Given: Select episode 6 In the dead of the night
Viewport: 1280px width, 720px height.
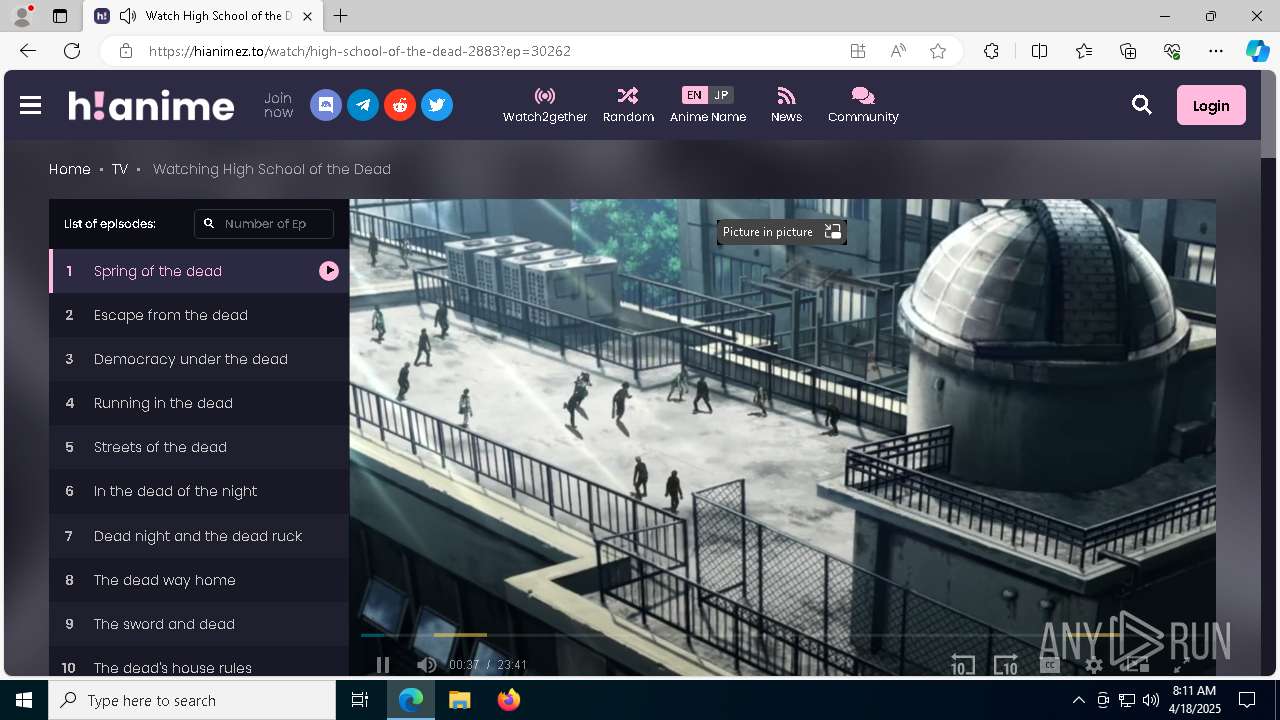Looking at the screenshot, I should [199, 491].
